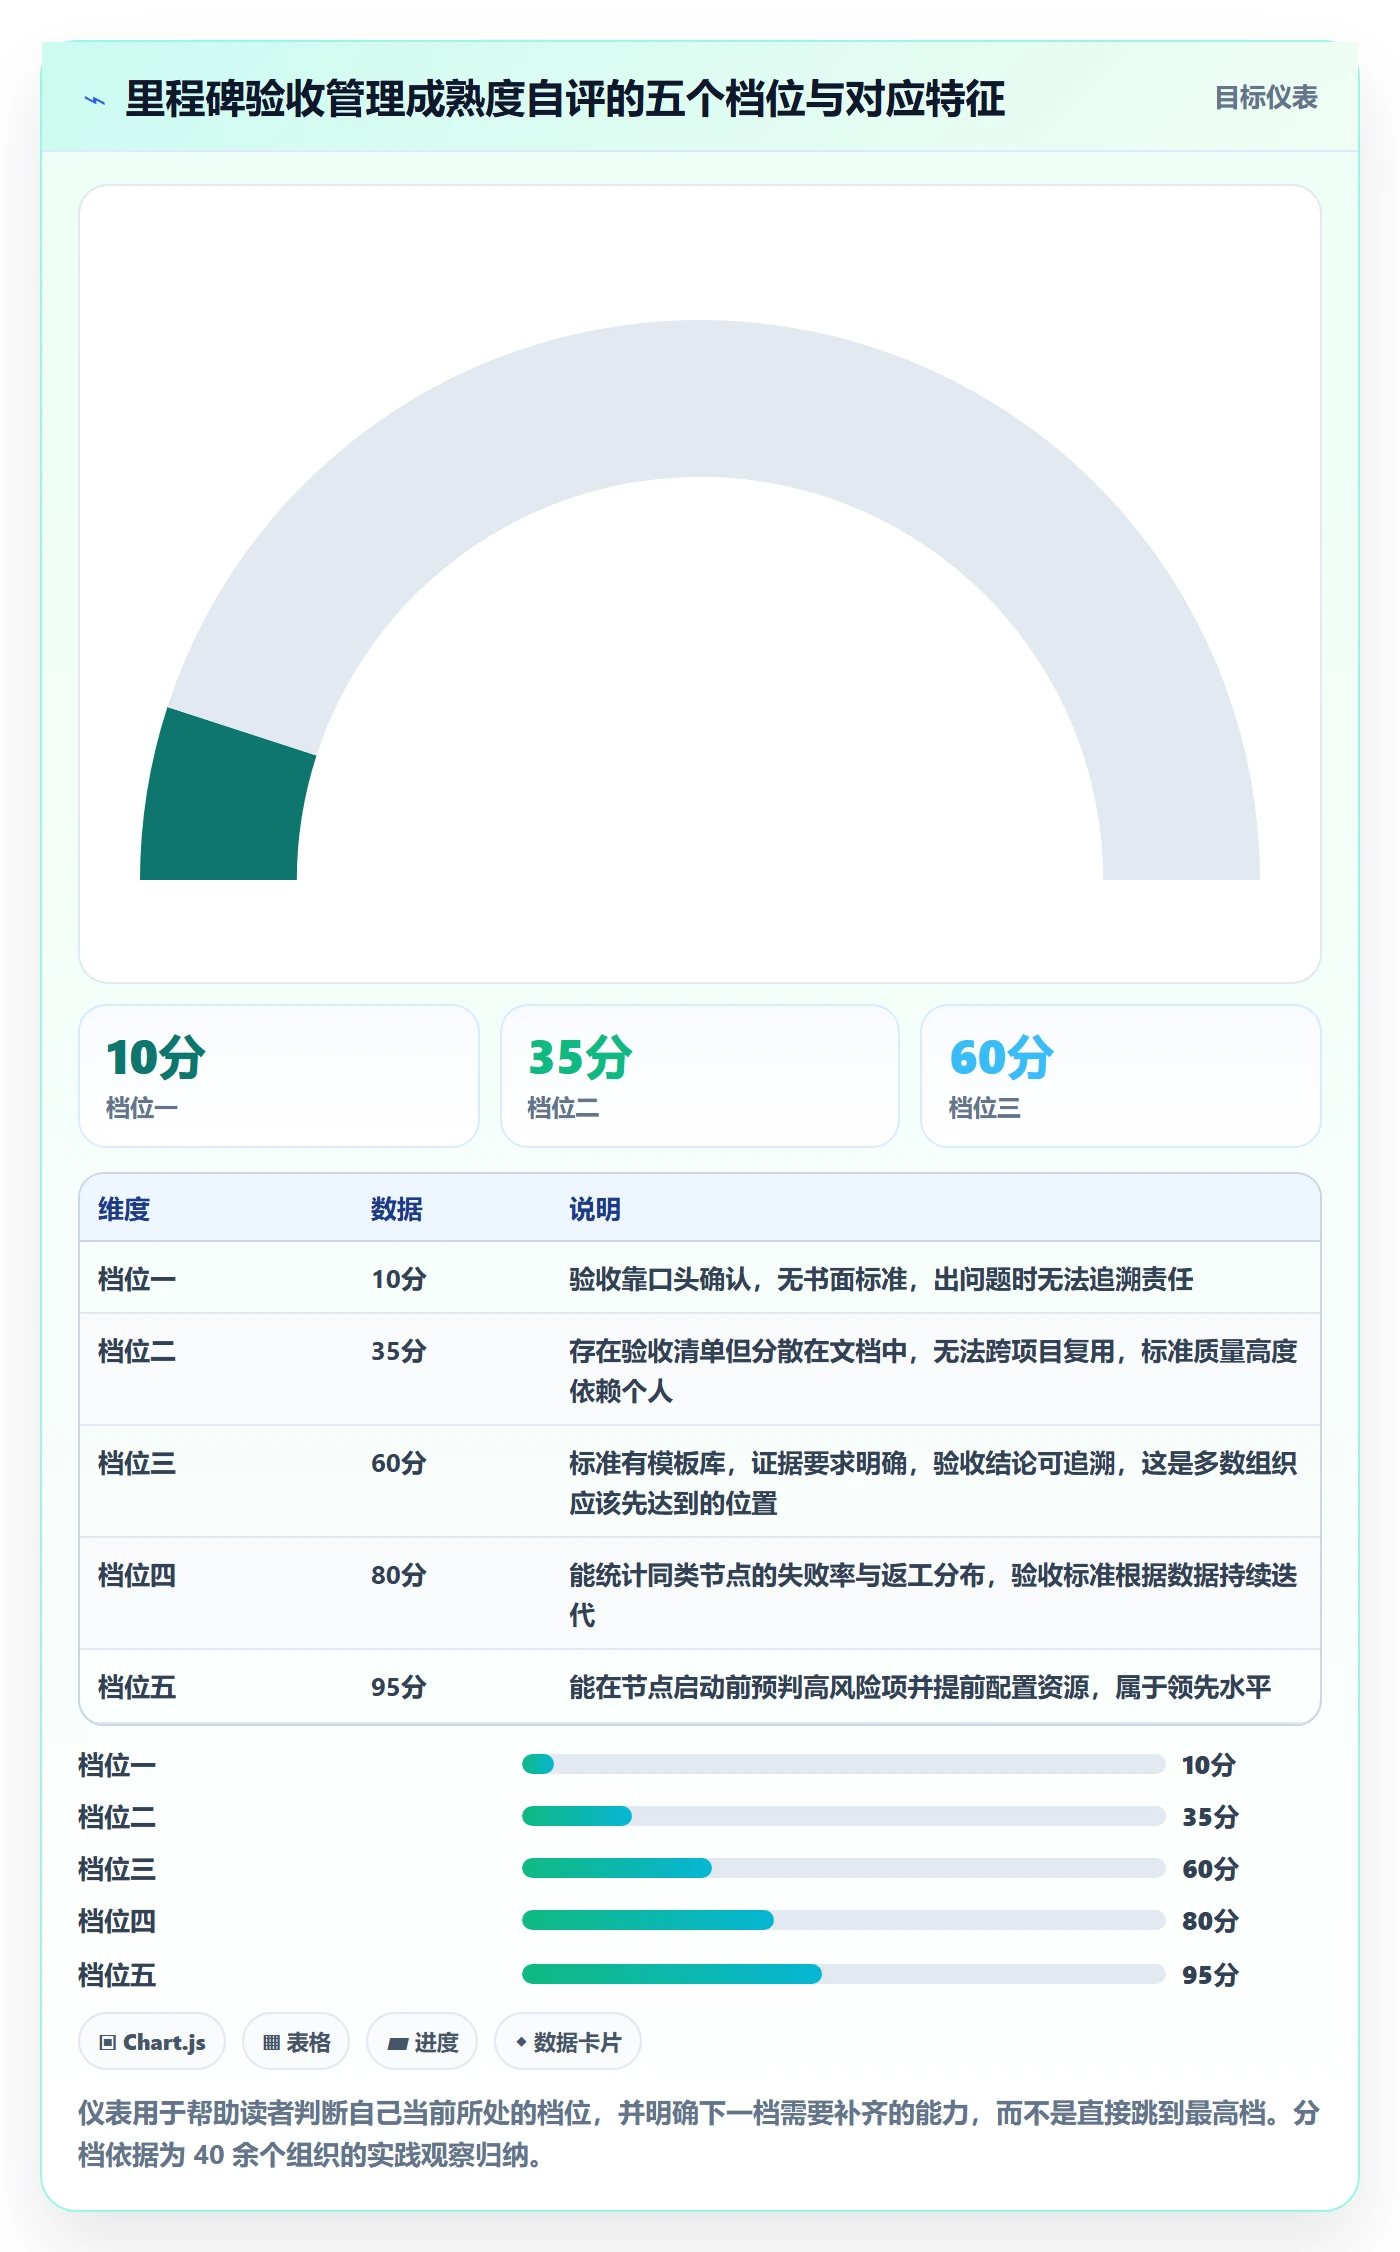Viewport: 1400px width, 2252px height.
Task: Click the 档位二 progress bar
Action: [843, 1816]
